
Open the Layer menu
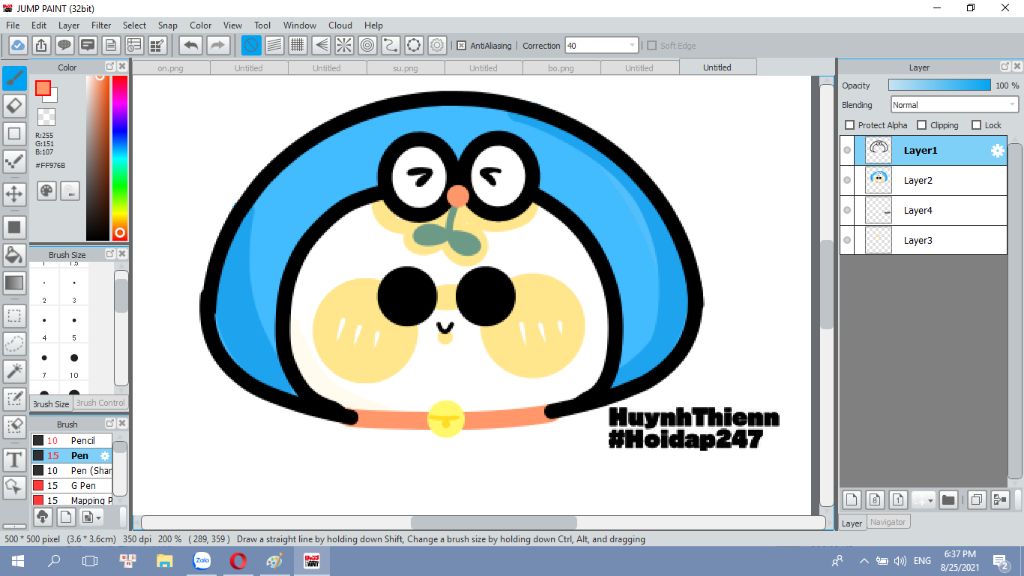(69, 25)
